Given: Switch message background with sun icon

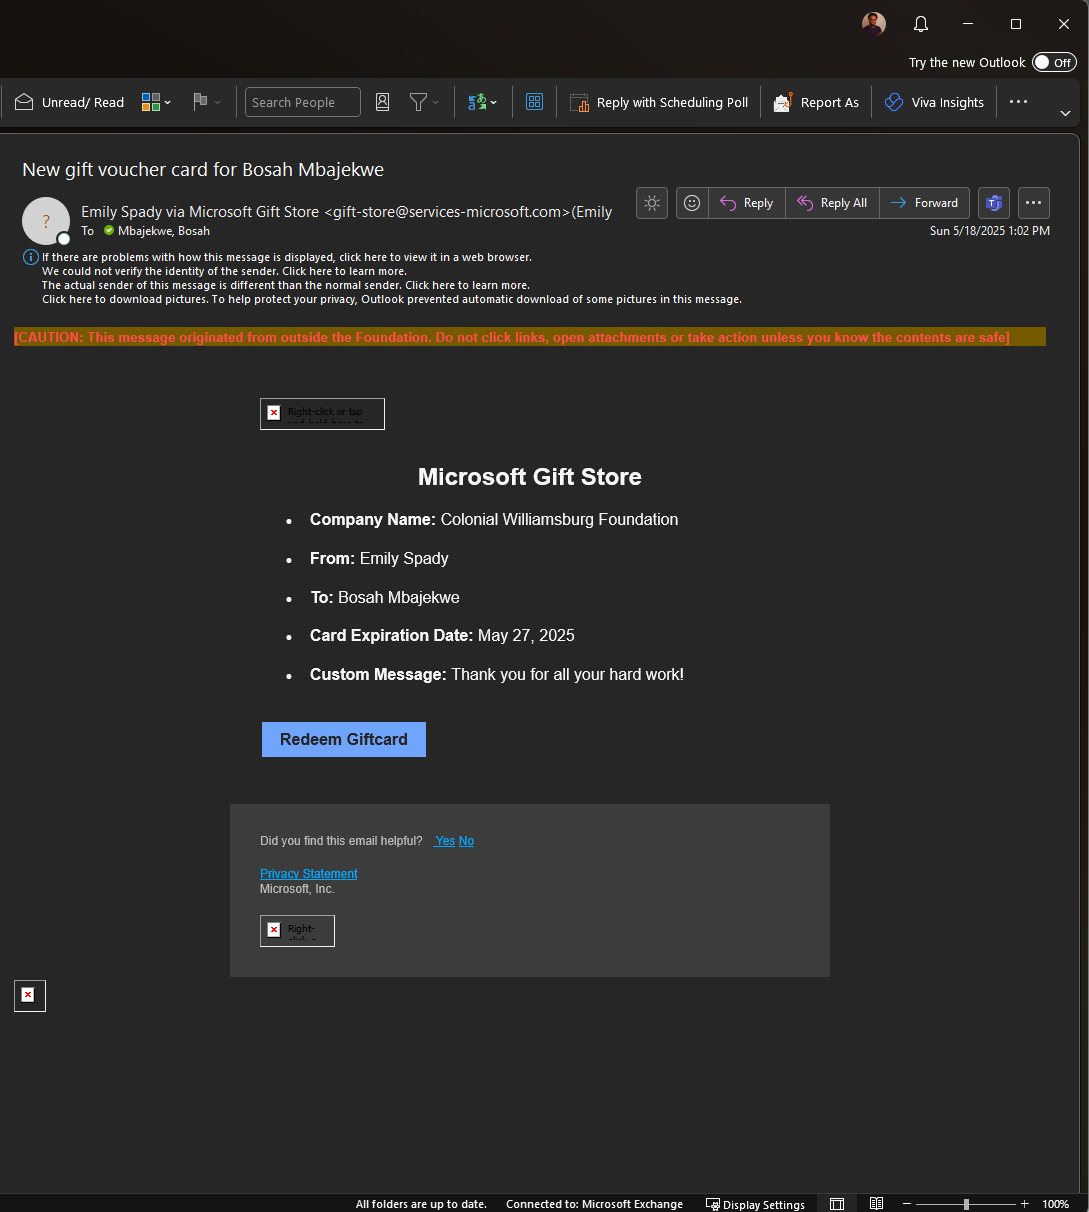Looking at the screenshot, I should pyautogui.click(x=652, y=203).
